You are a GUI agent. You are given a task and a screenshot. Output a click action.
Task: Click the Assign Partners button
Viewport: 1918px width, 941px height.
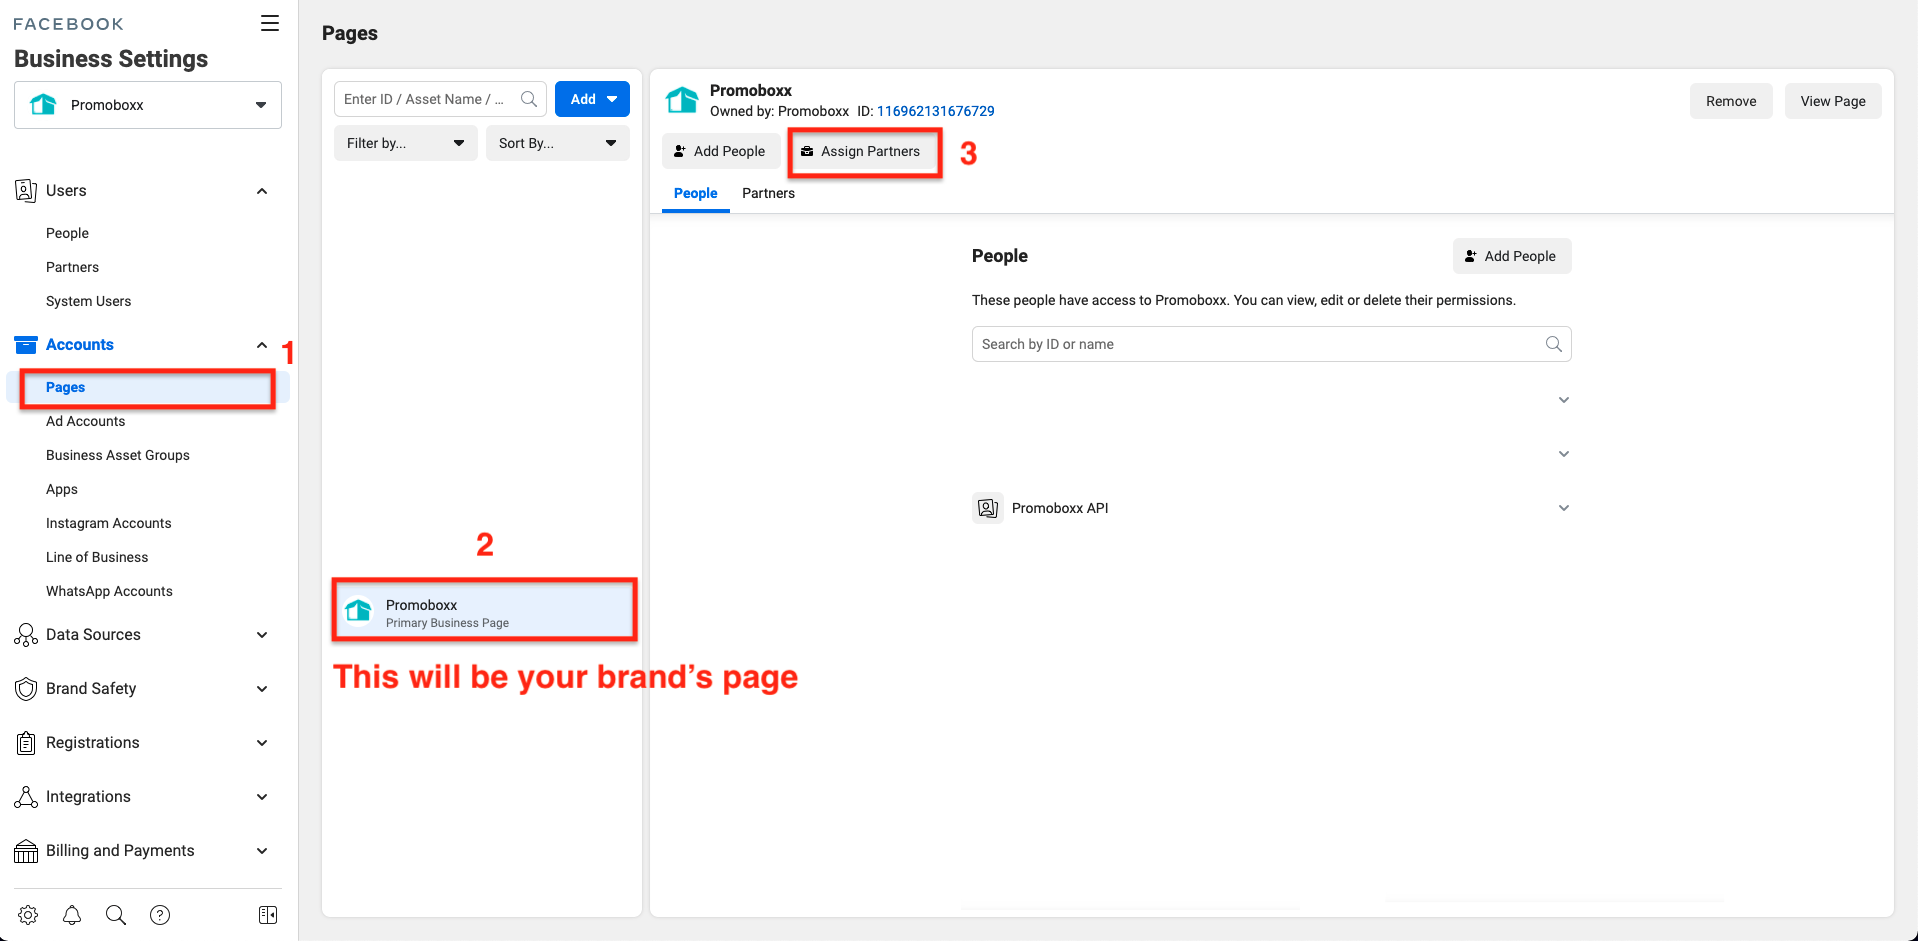[x=863, y=151]
